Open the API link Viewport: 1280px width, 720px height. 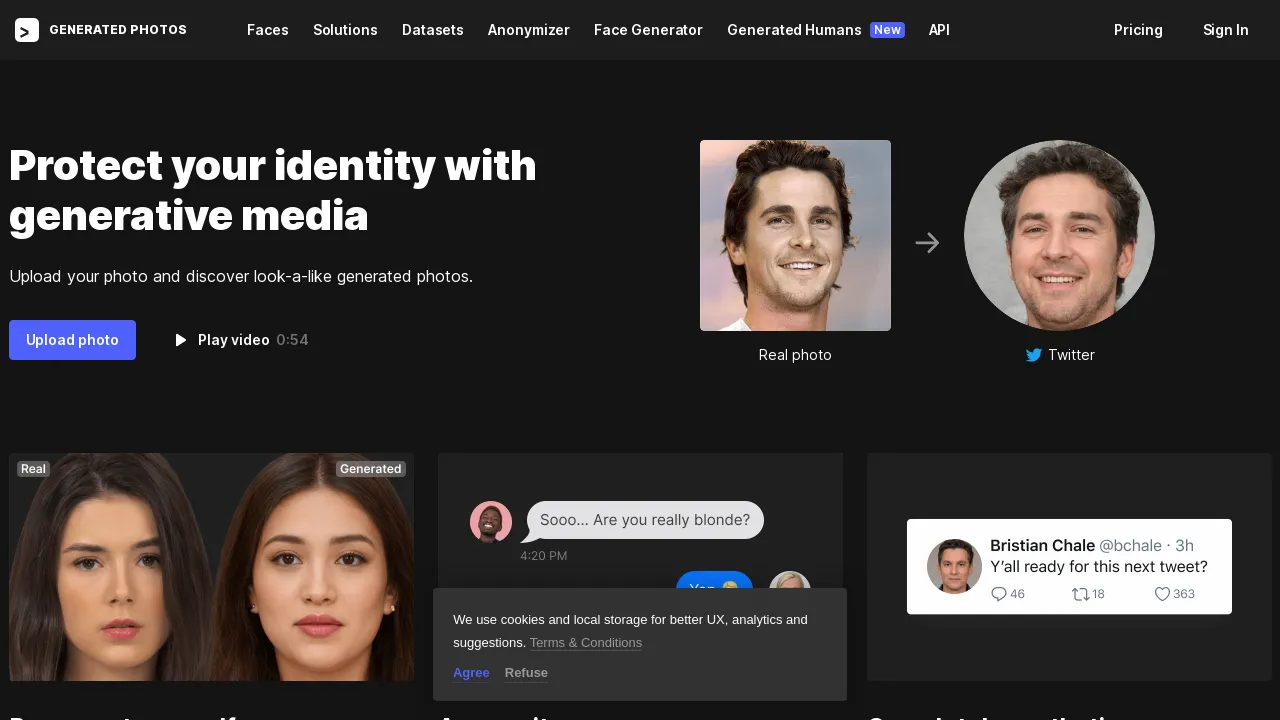click(x=939, y=30)
